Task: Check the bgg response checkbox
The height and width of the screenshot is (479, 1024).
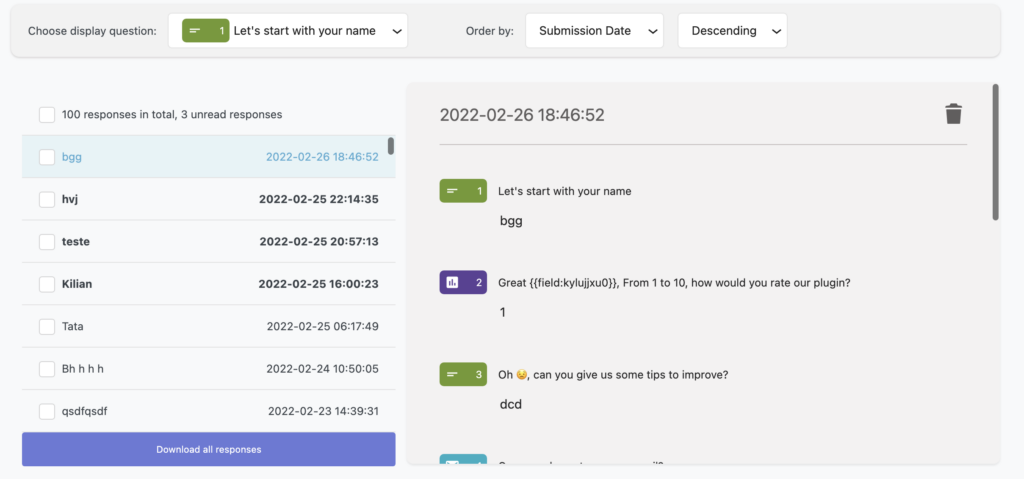Action: tap(47, 157)
